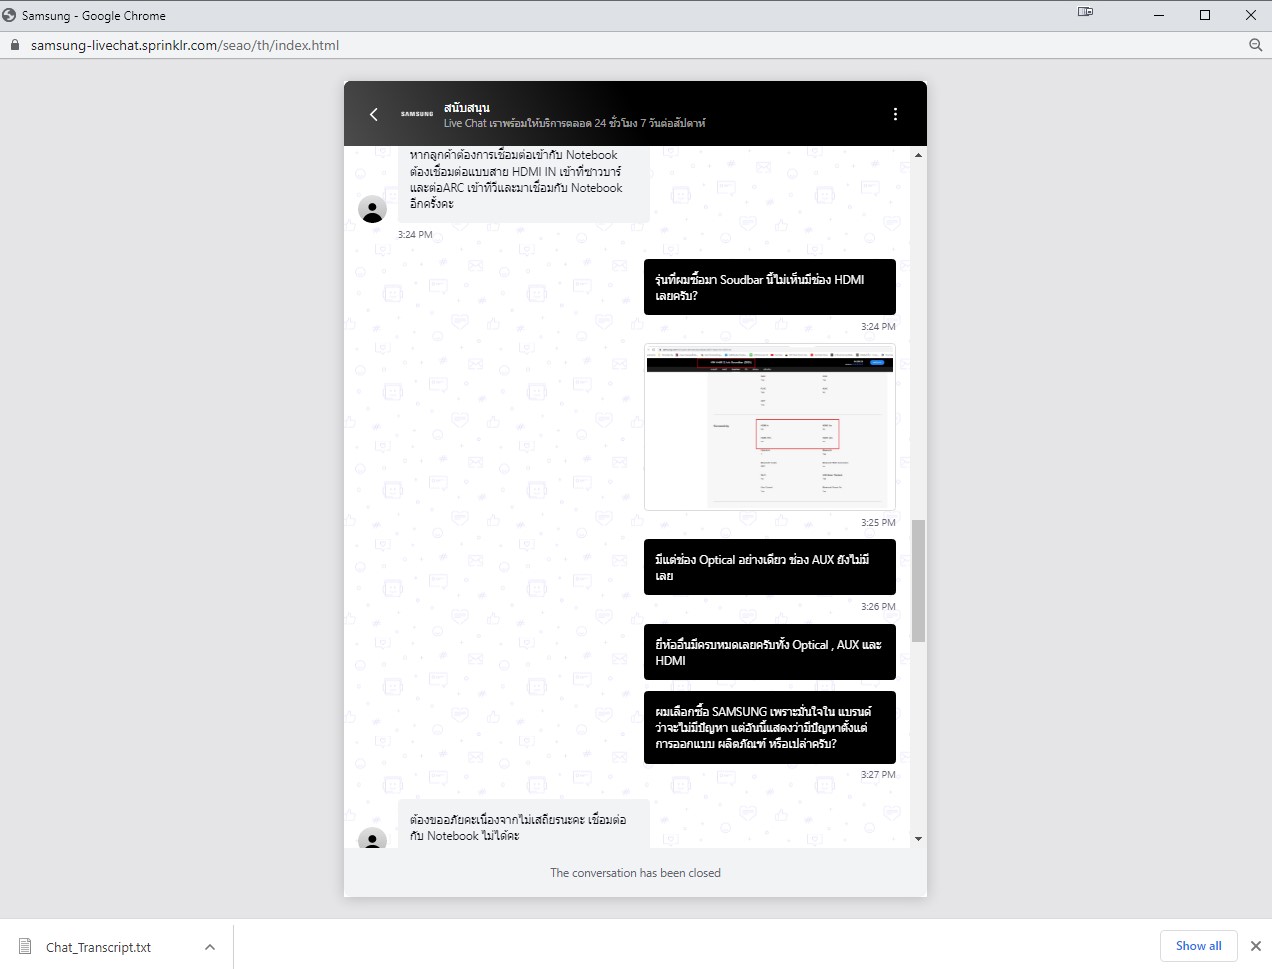Click the agent message about HDMI IN
This screenshot has height=969, width=1272.
tap(524, 185)
